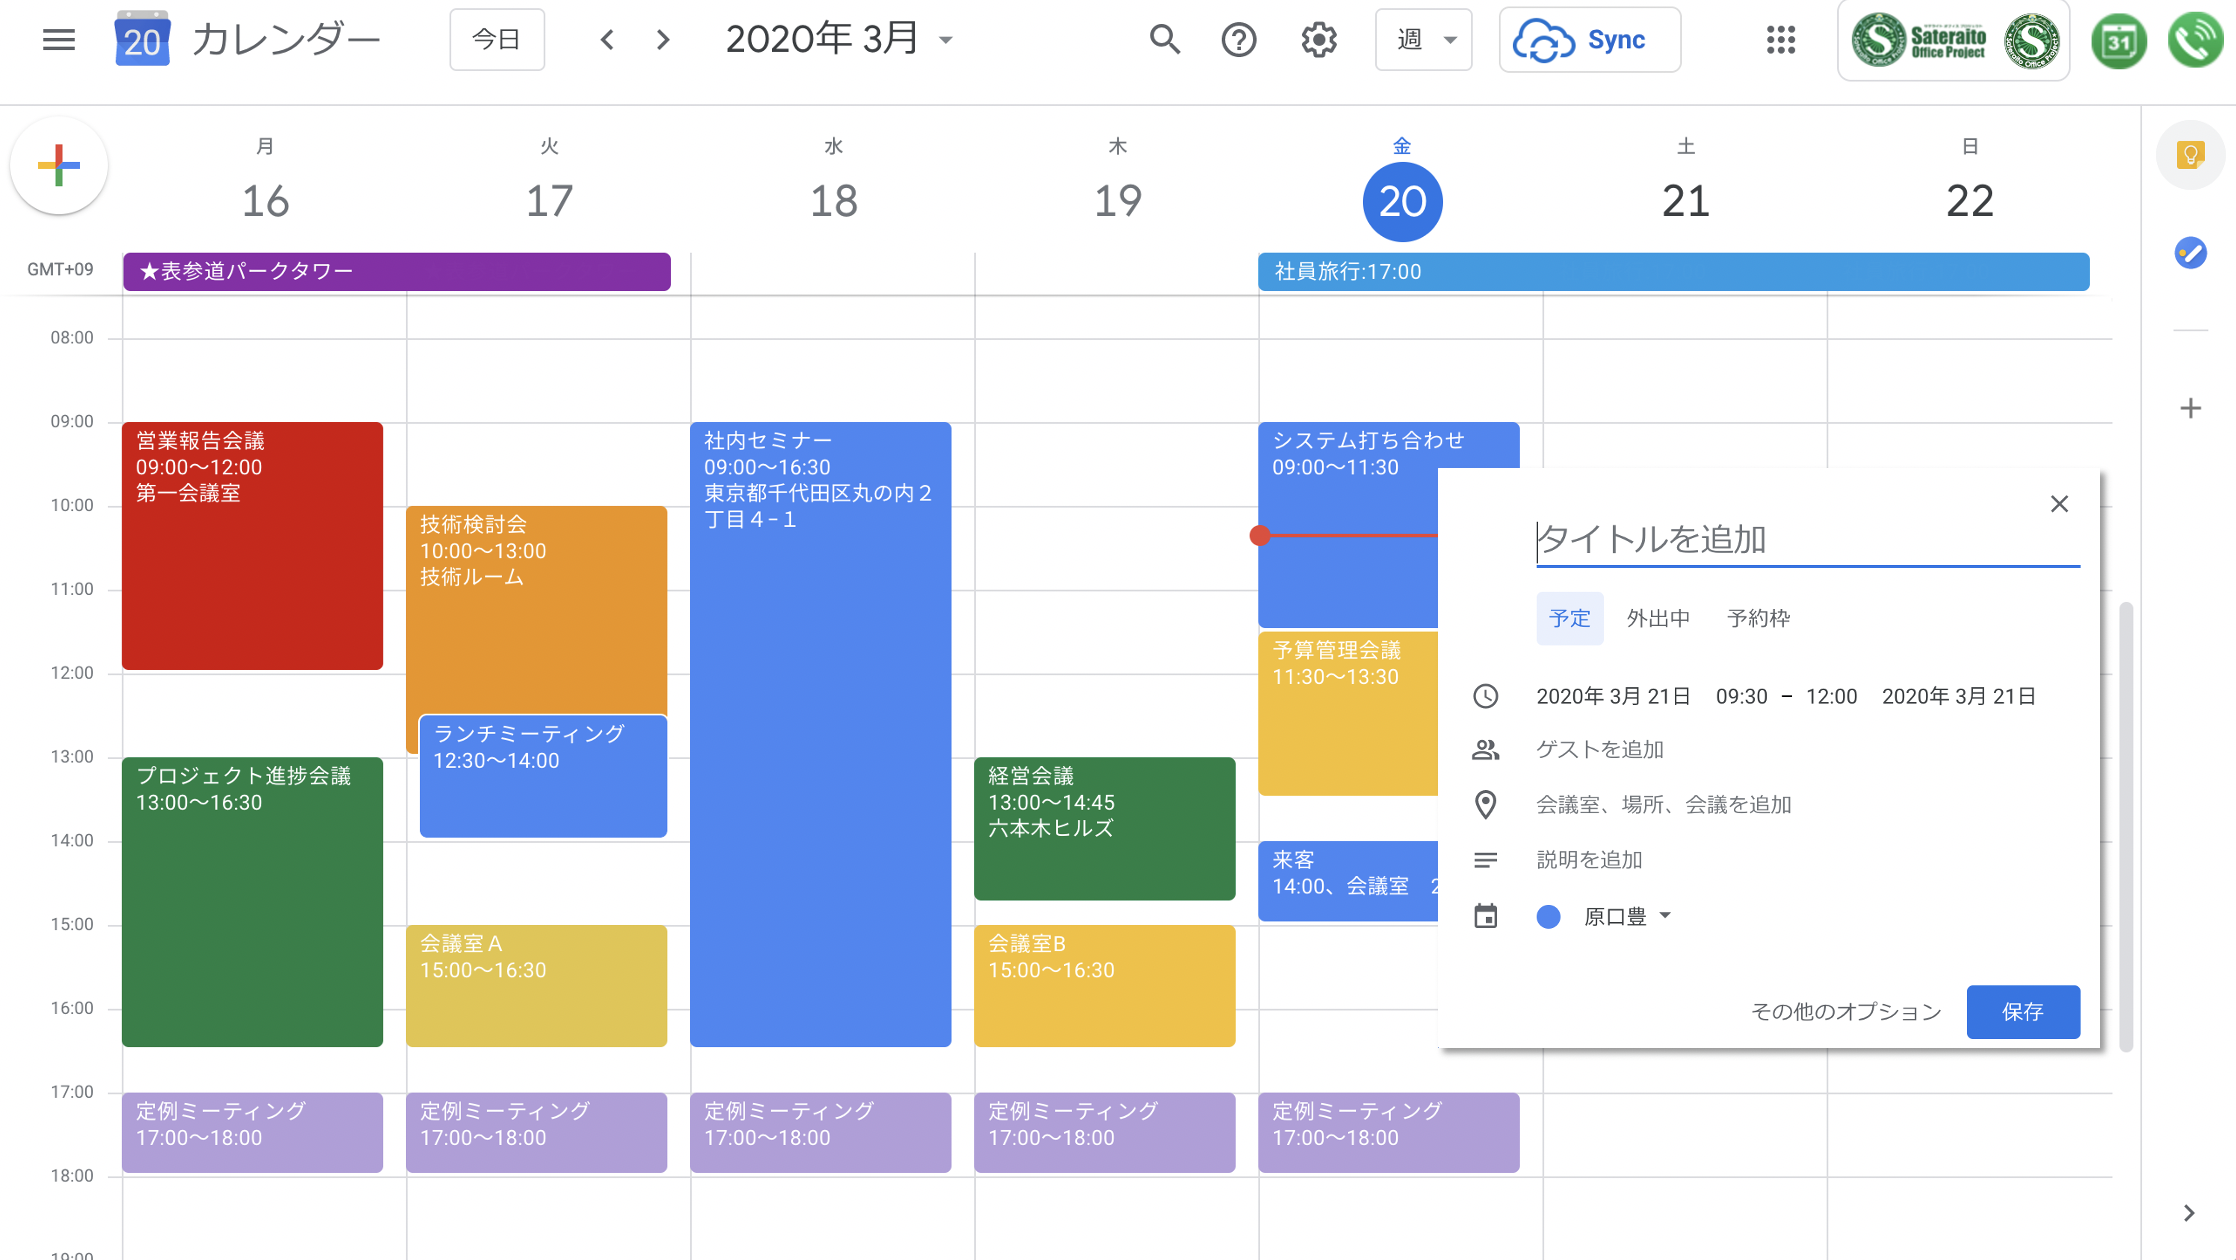The width and height of the screenshot is (2236, 1260).
Task: Jump to today with 今日 button
Action: tap(497, 40)
